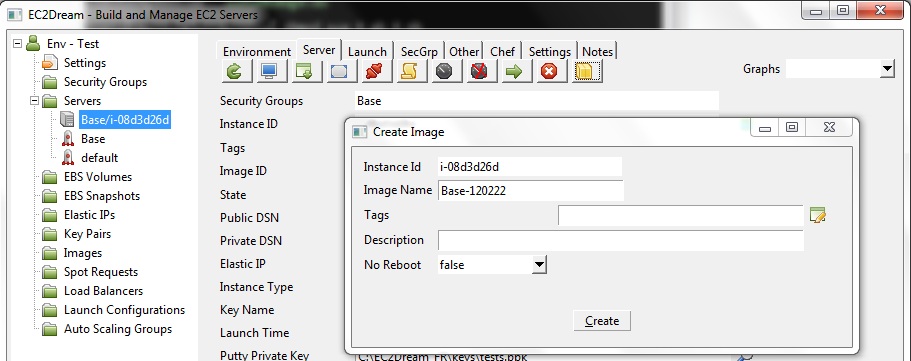Open Images in the tree
This screenshot has width=911, height=361.
coord(83,253)
